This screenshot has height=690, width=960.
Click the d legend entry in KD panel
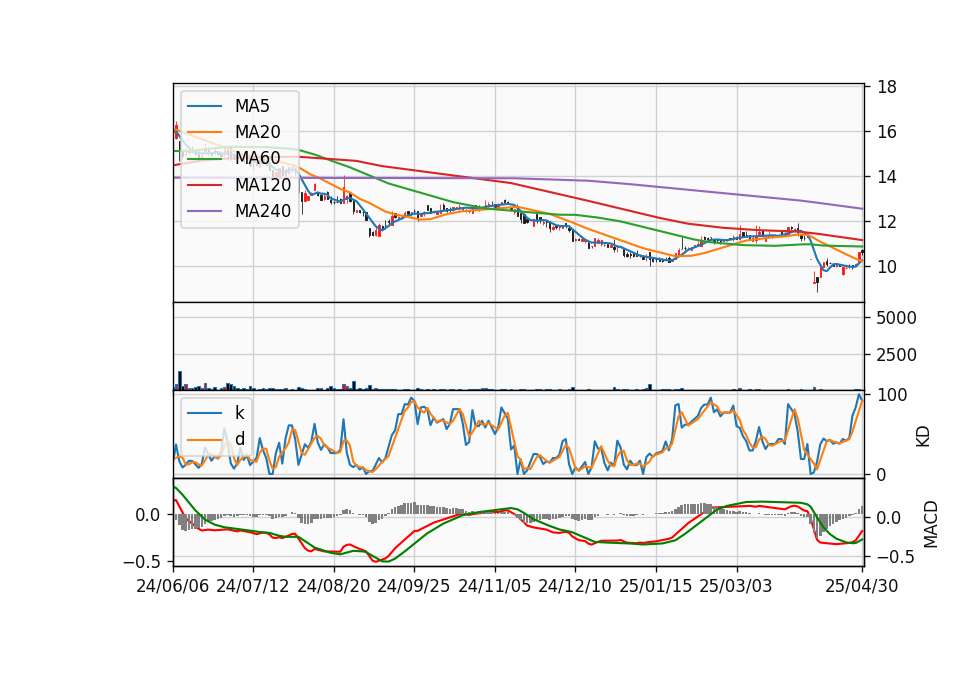click(239, 438)
